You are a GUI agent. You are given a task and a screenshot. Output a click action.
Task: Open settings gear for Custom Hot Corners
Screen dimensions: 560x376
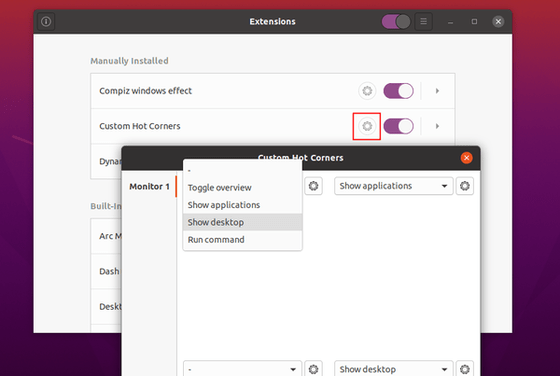click(367, 126)
